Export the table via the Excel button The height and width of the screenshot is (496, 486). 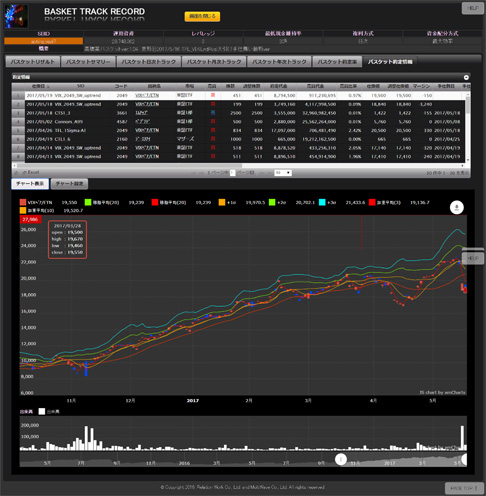(31, 172)
